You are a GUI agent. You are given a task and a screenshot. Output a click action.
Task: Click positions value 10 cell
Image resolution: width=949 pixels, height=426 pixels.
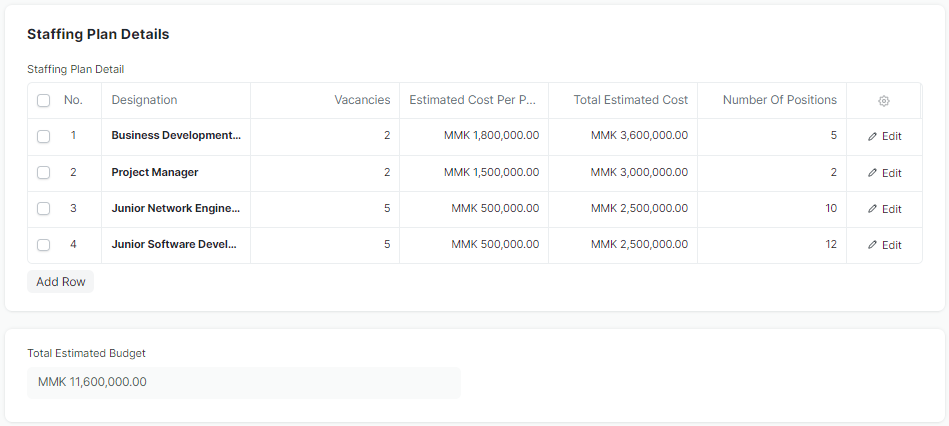(772, 209)
